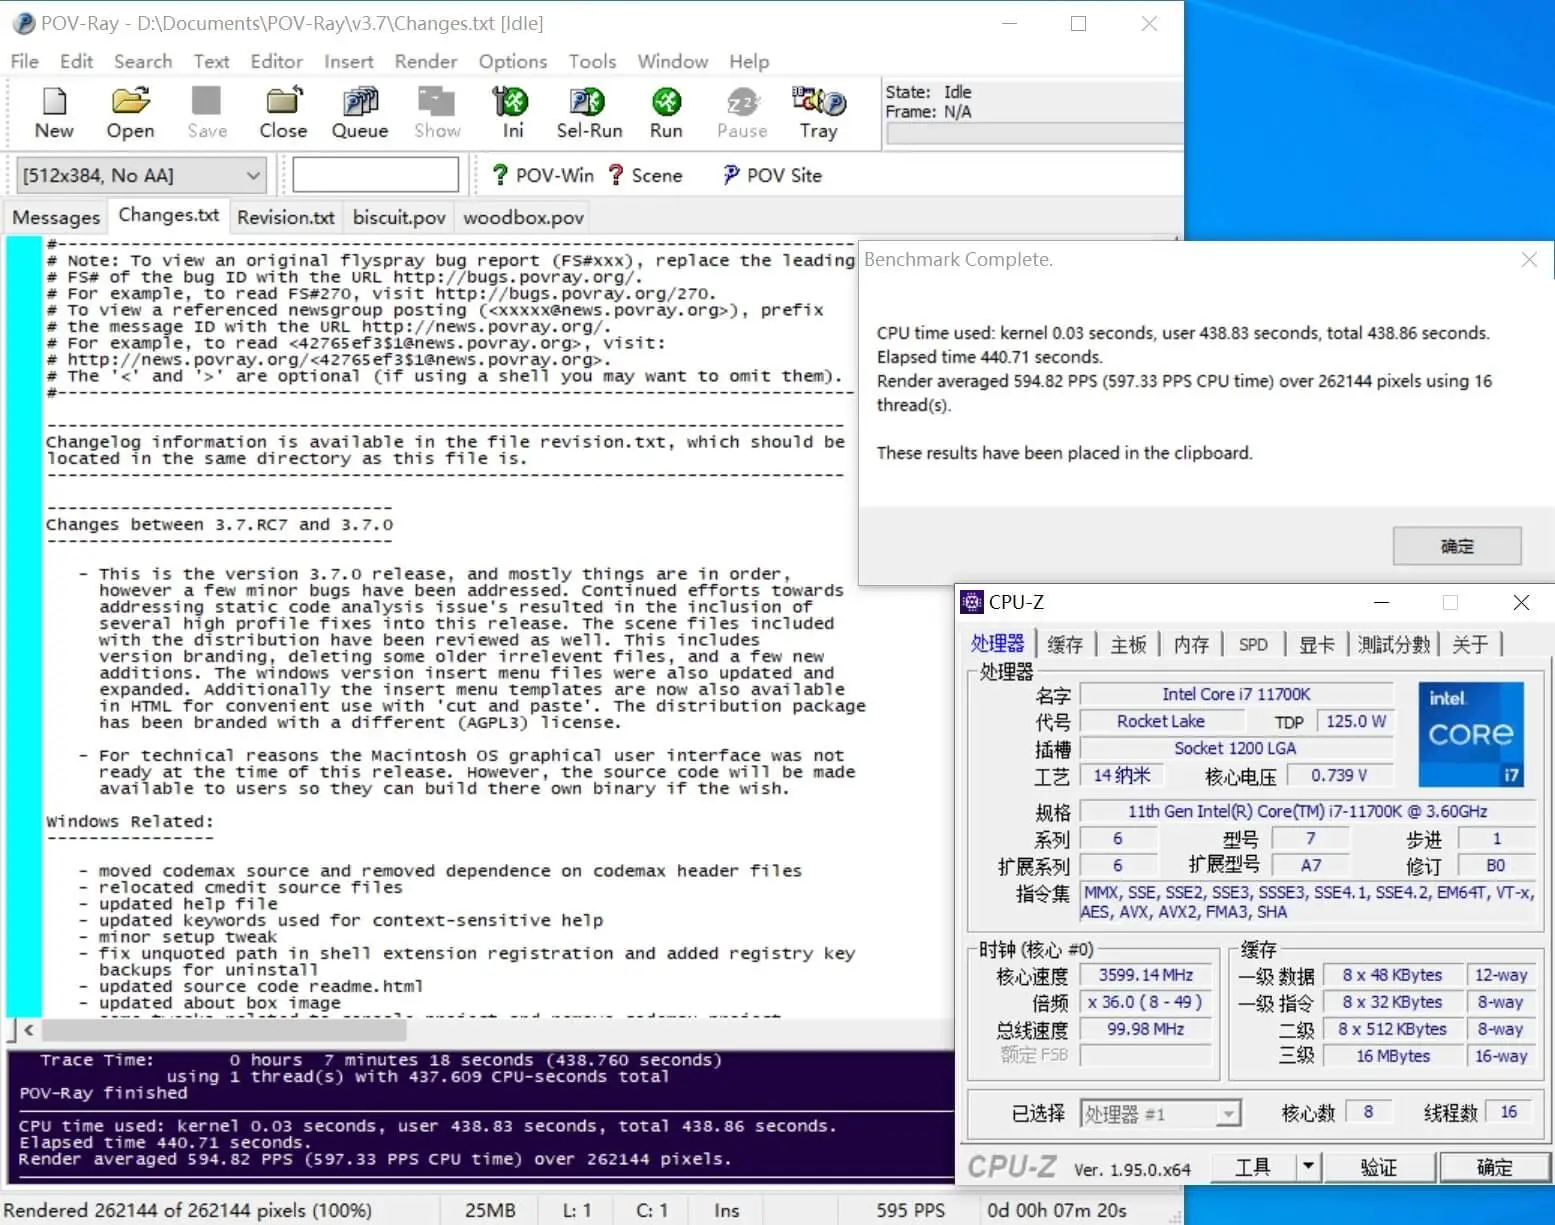
Task: Switch to the 内存 tab in CPU-Z
Action: (x=1191, y=644)
